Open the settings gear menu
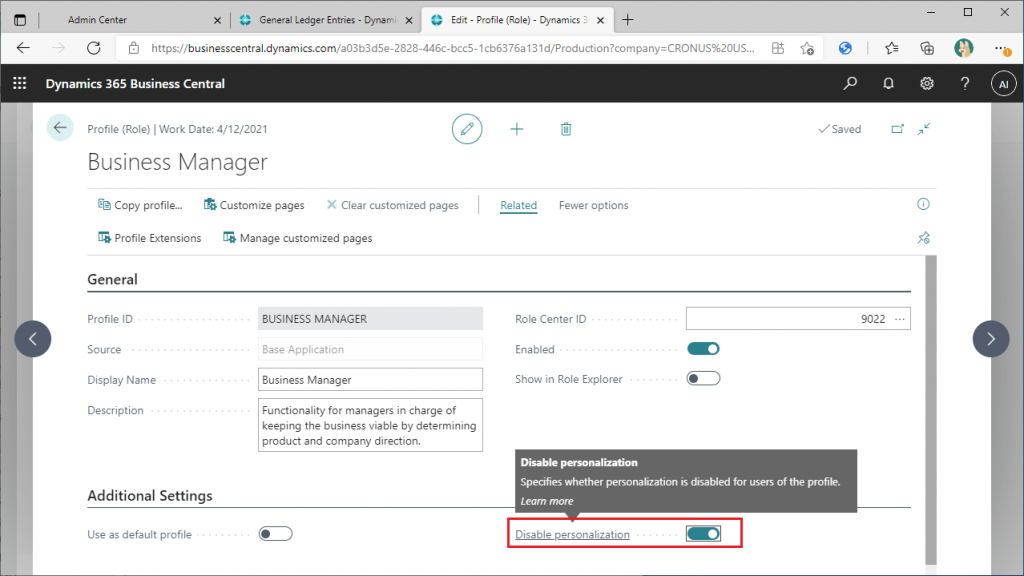Image resolution: width=1024 pixels, height=576 pixels. point(927,84)
